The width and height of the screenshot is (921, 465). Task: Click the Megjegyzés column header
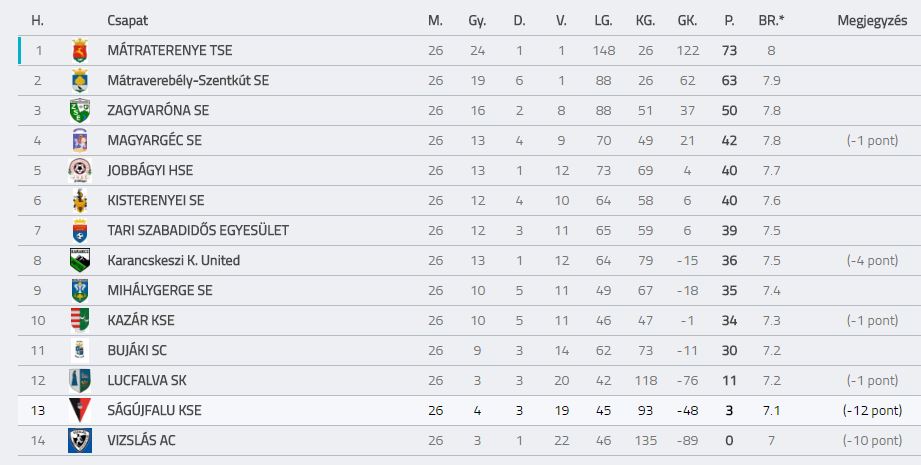(872, 21)
